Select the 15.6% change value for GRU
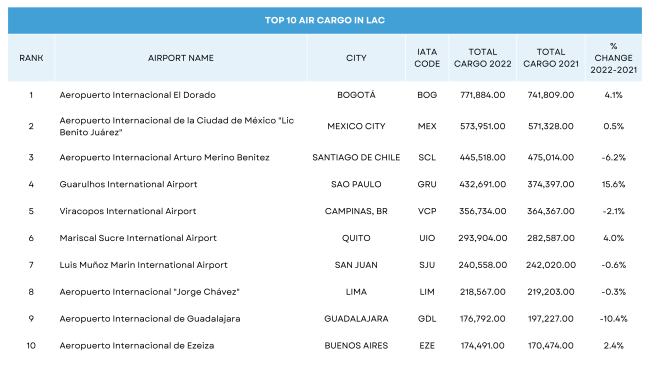The height and width of the screenshot is (366, 650). [x=614, y=184]
